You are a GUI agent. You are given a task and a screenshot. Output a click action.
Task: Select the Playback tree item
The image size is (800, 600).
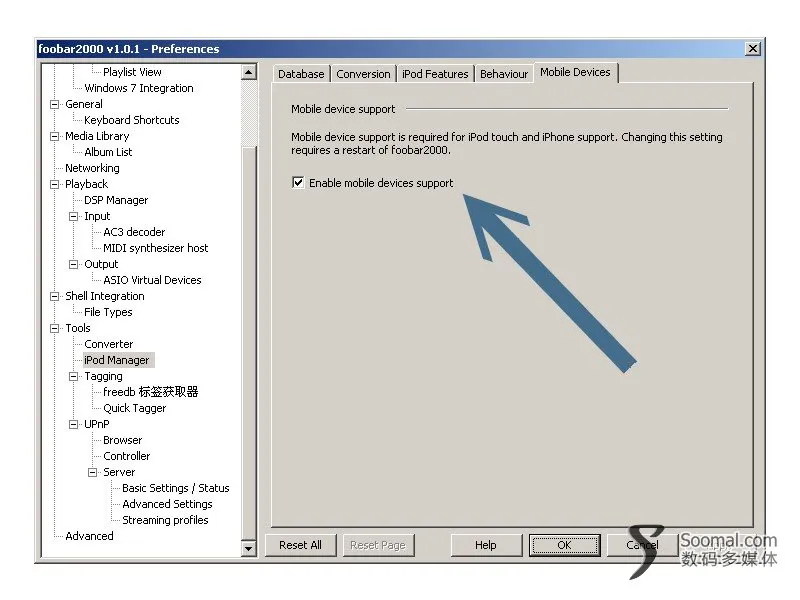(86, 184)
